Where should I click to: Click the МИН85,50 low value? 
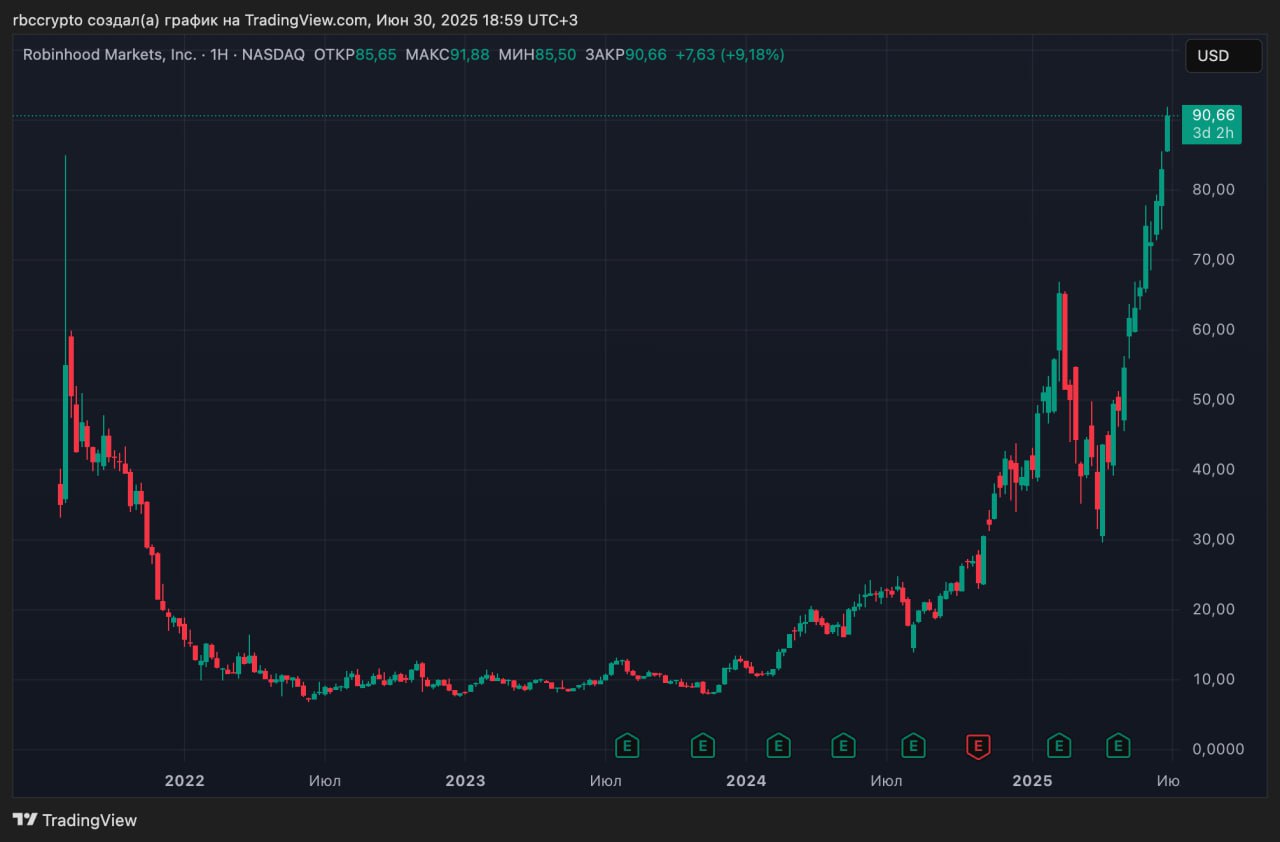tap(537, 54)
